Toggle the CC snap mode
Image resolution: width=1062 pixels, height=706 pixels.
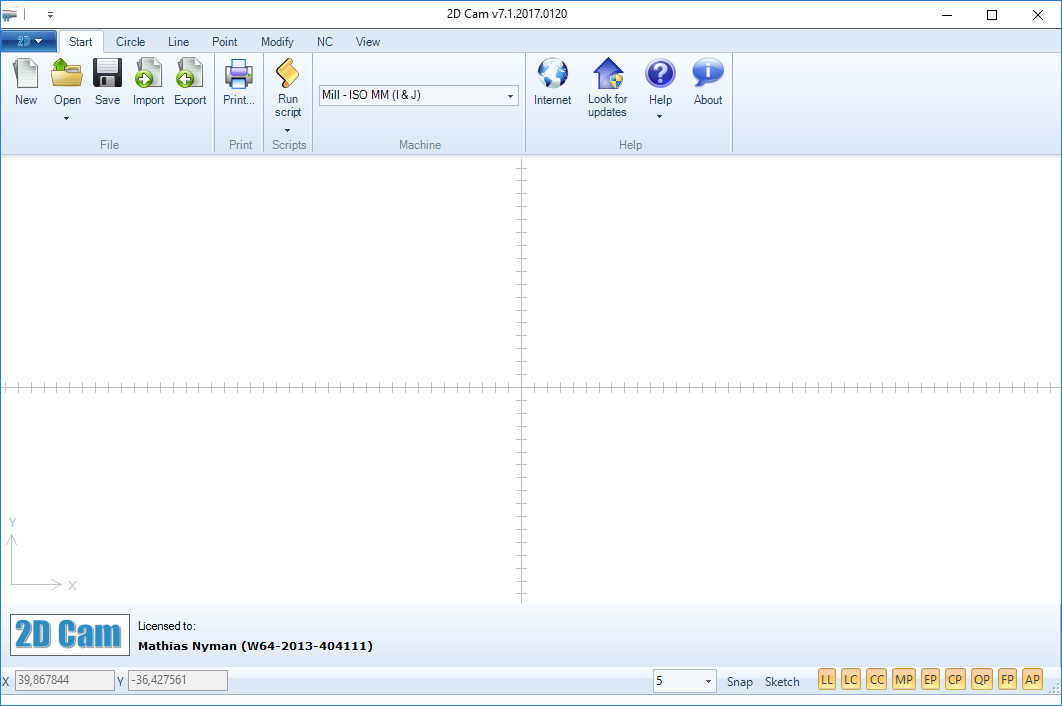(876, 680)
